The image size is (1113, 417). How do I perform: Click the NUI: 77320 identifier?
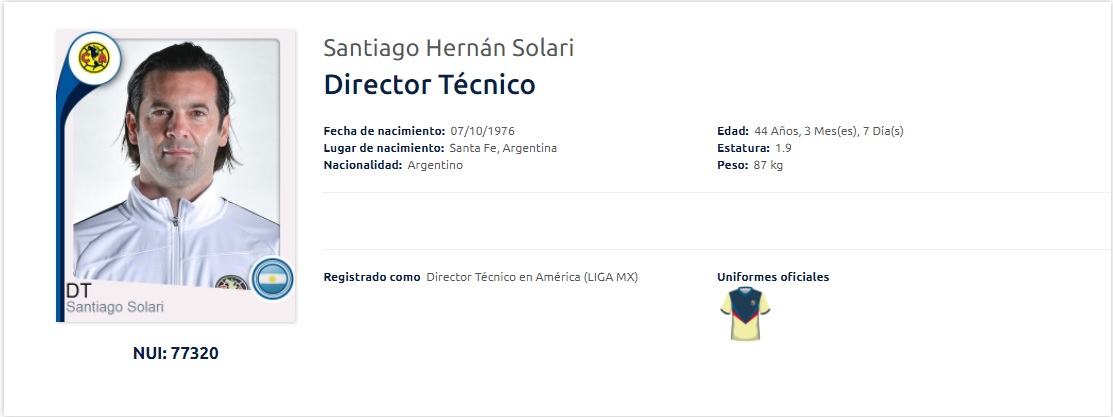pos(176,353)
